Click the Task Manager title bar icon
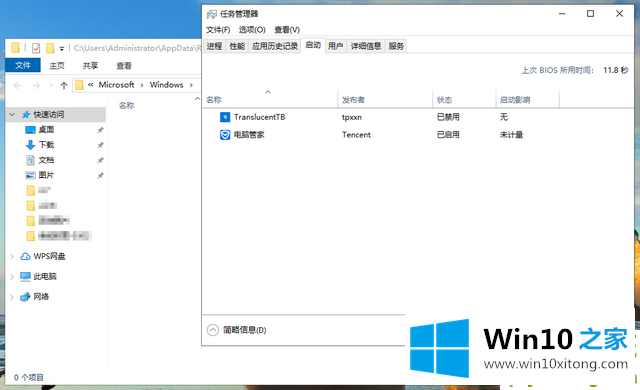640x390 pixels. [x=211, y=14]
